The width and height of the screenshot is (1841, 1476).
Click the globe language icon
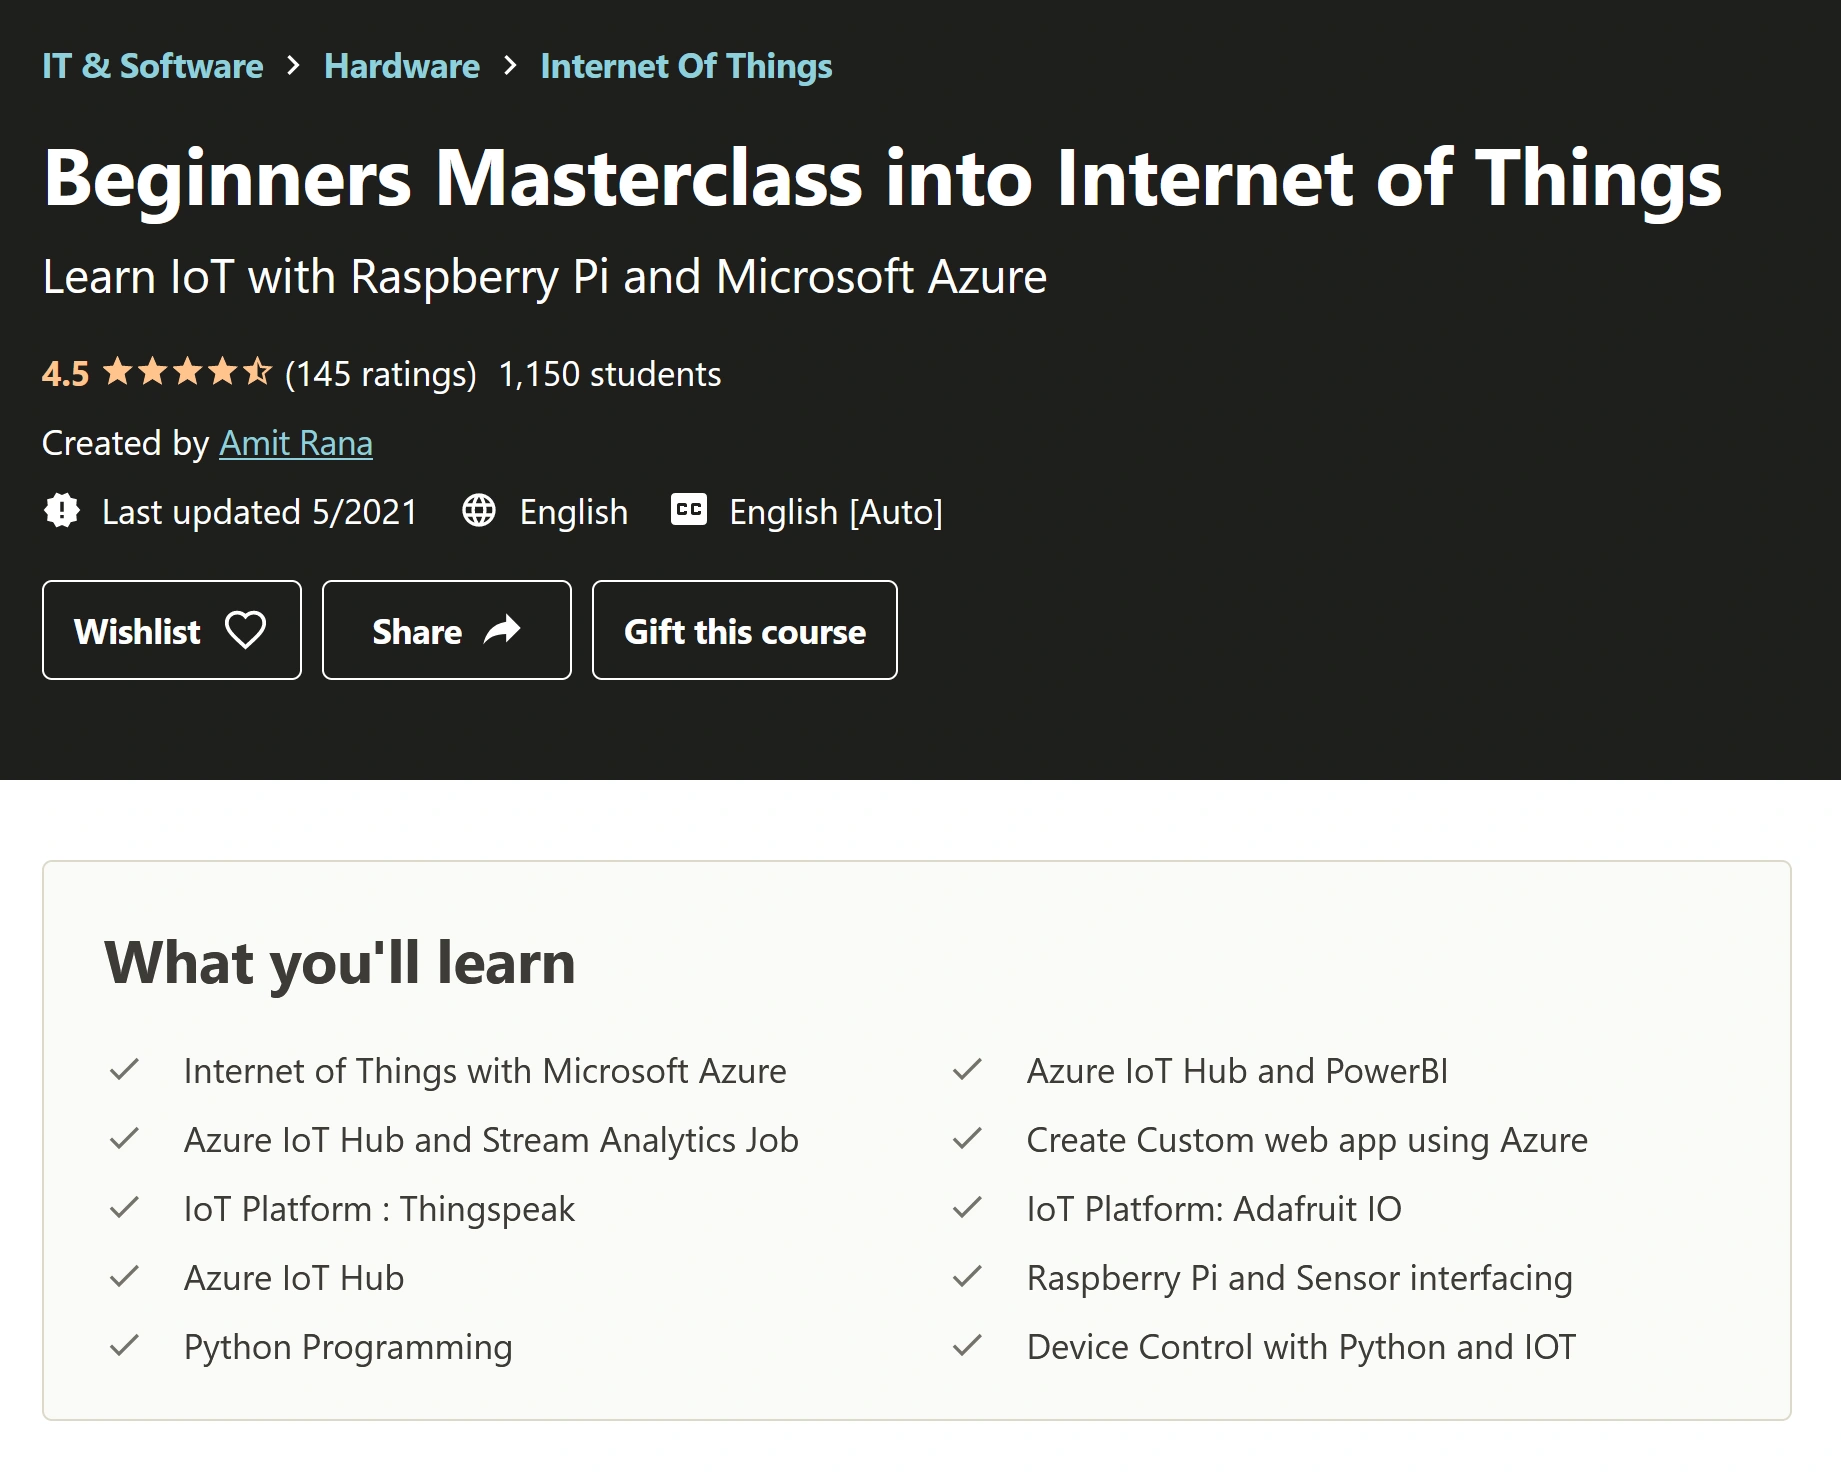click(x=479, y=510)
